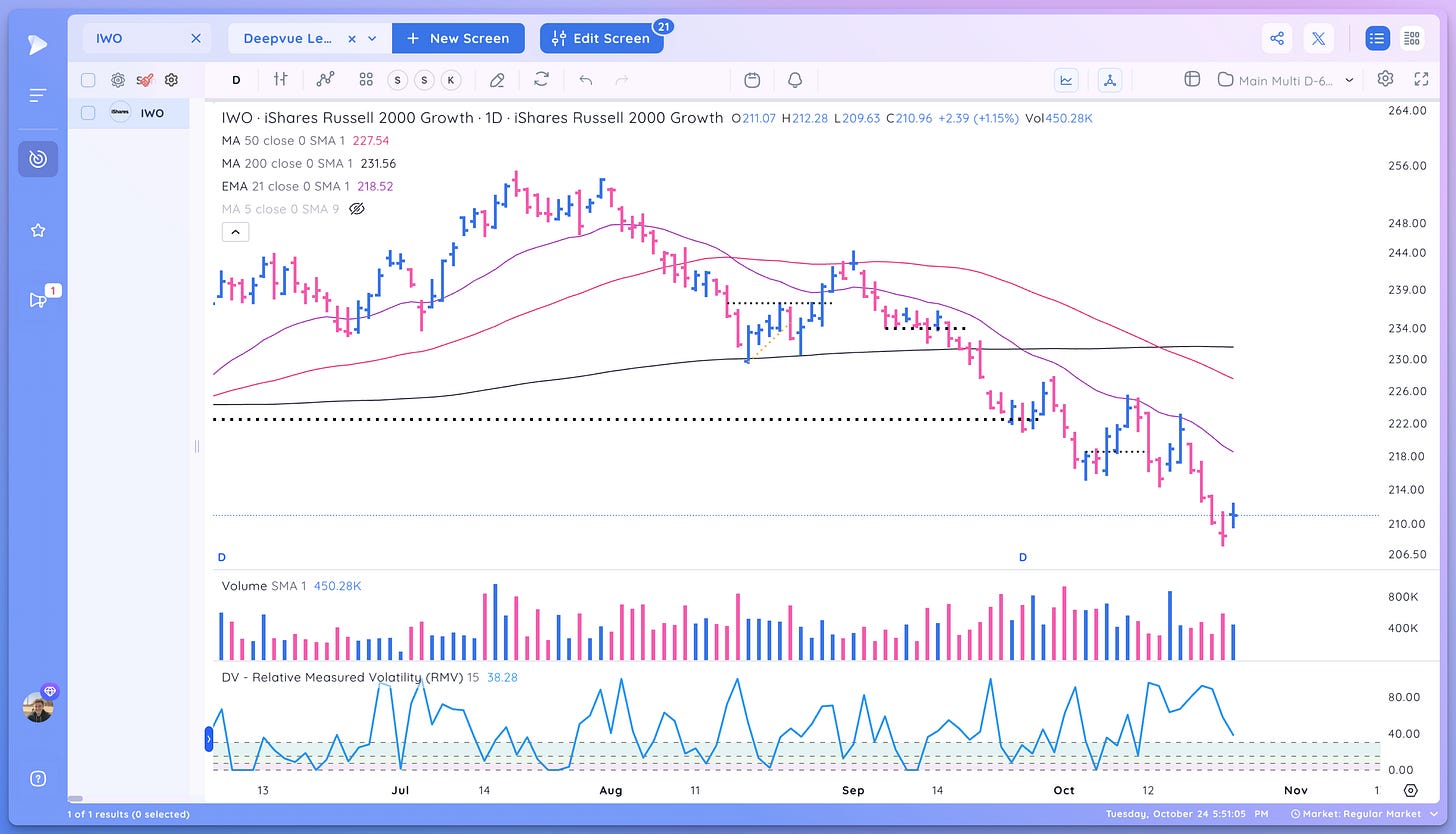Open the sidebar menu lines icon
Viewport: 1456px width, 834px height.
click(x=38, y=95)
